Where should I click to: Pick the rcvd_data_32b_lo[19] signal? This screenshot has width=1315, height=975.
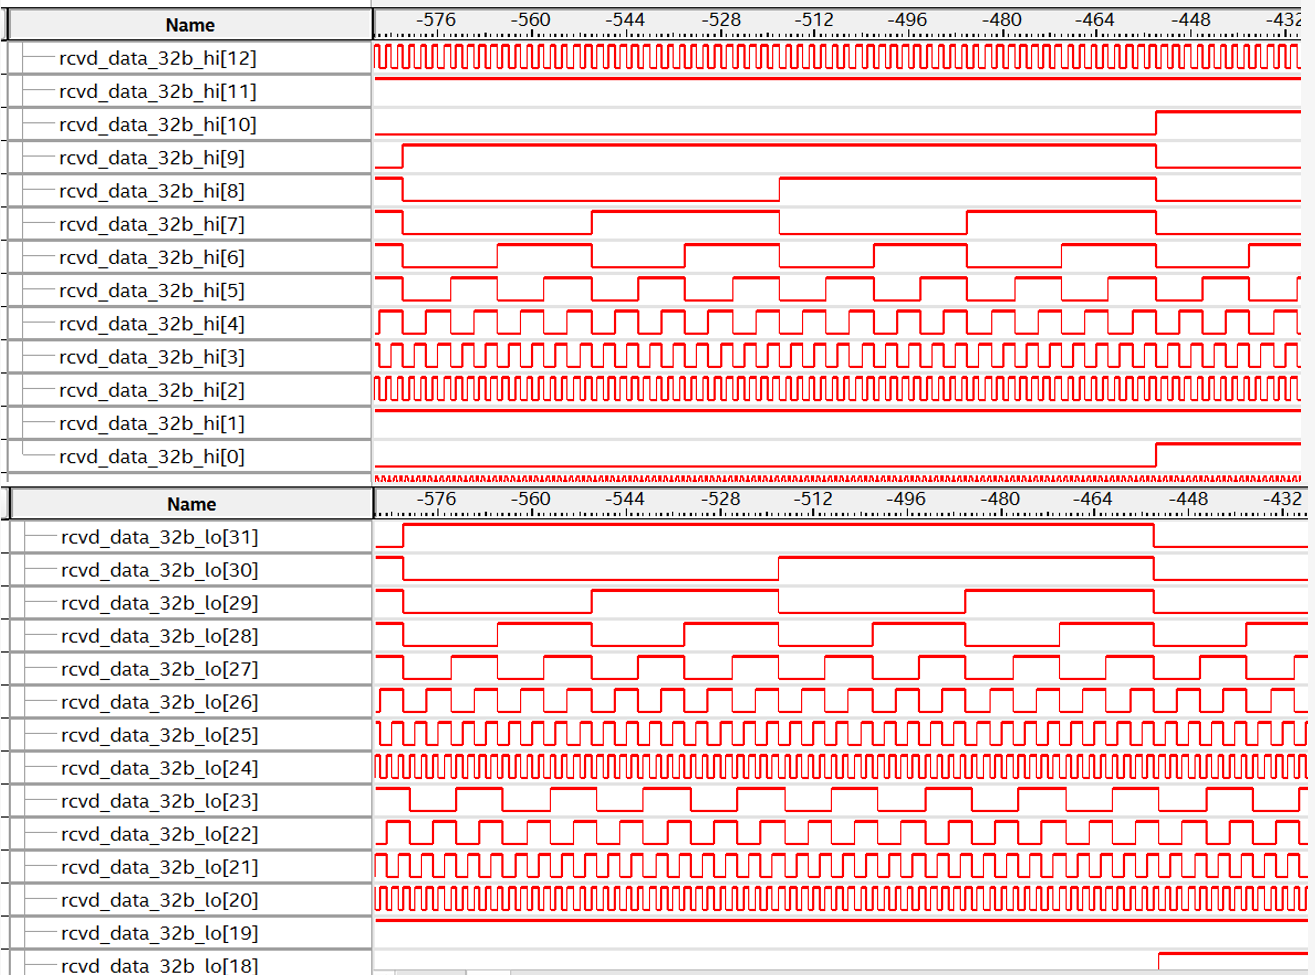(159, 933)
